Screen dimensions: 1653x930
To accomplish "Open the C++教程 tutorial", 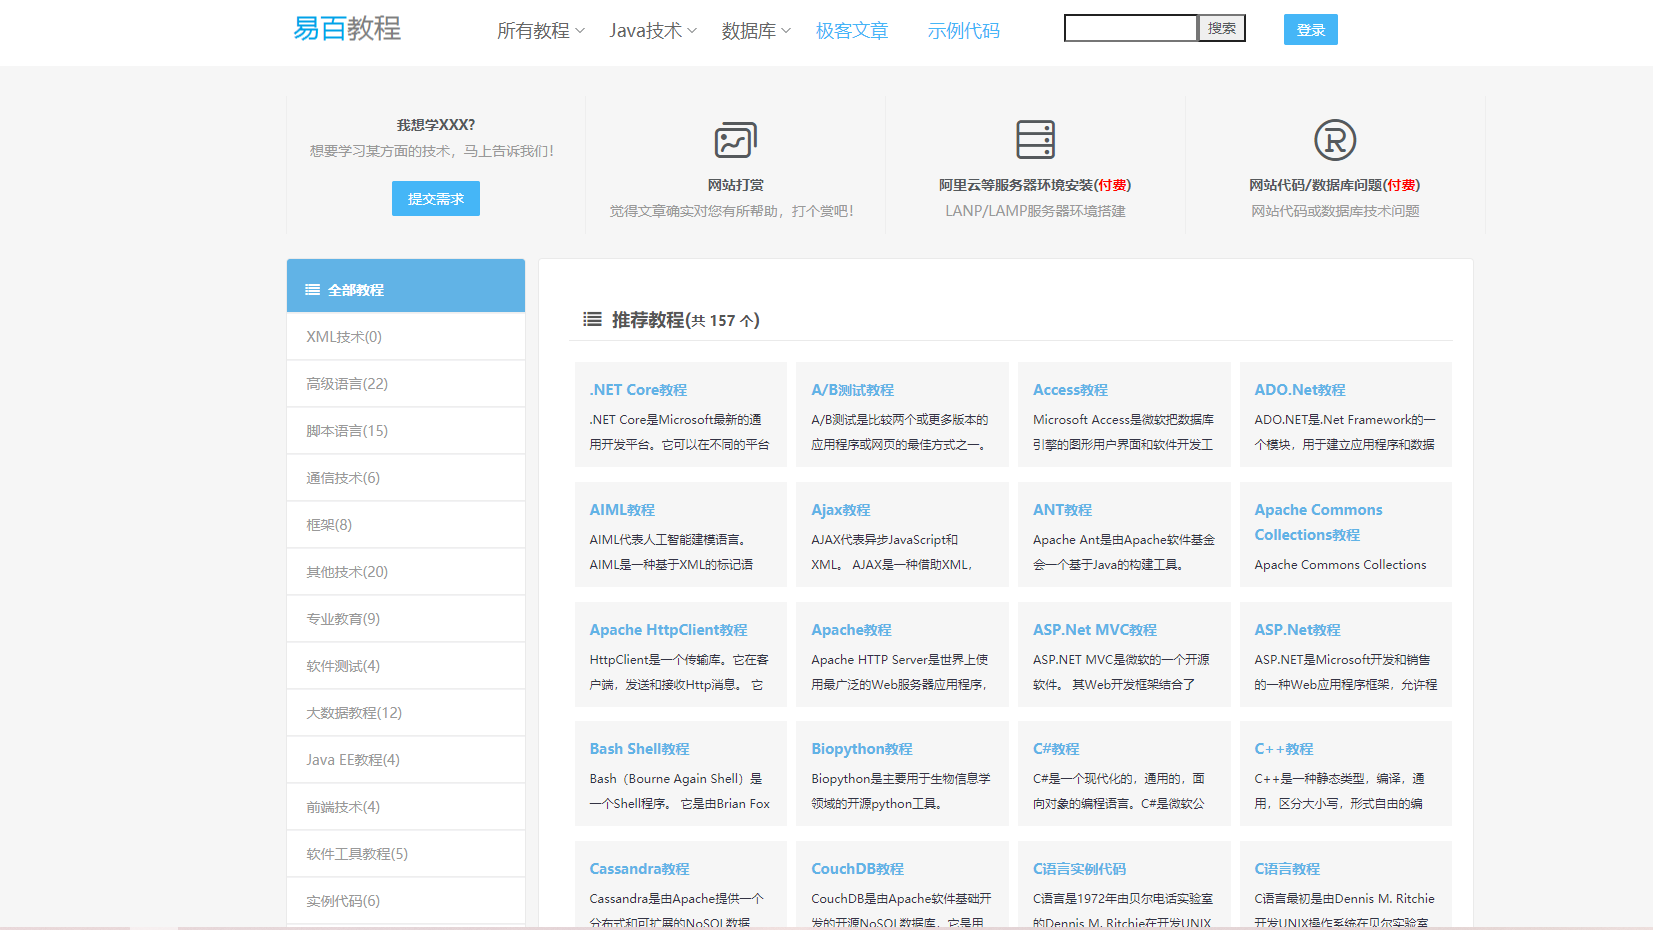I will click(x=1284, y=749).
